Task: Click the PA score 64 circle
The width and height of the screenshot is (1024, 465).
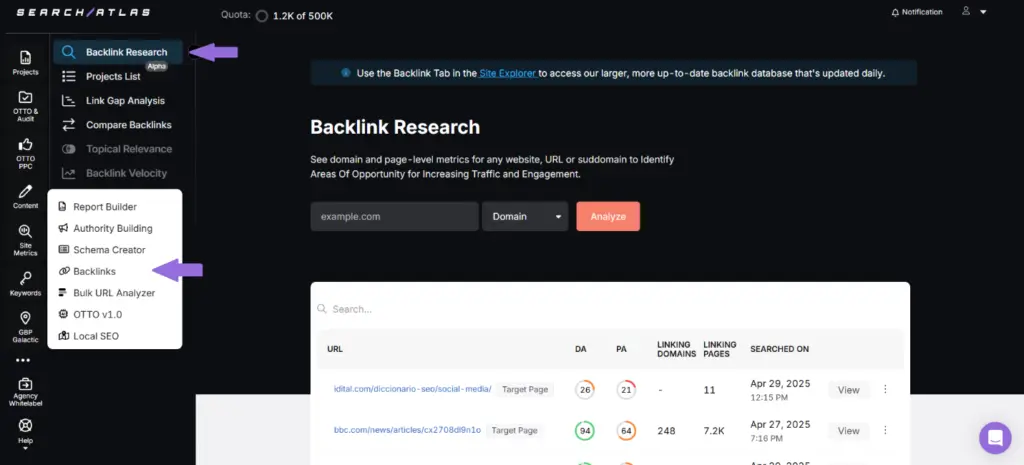Action: click(626, 431)
